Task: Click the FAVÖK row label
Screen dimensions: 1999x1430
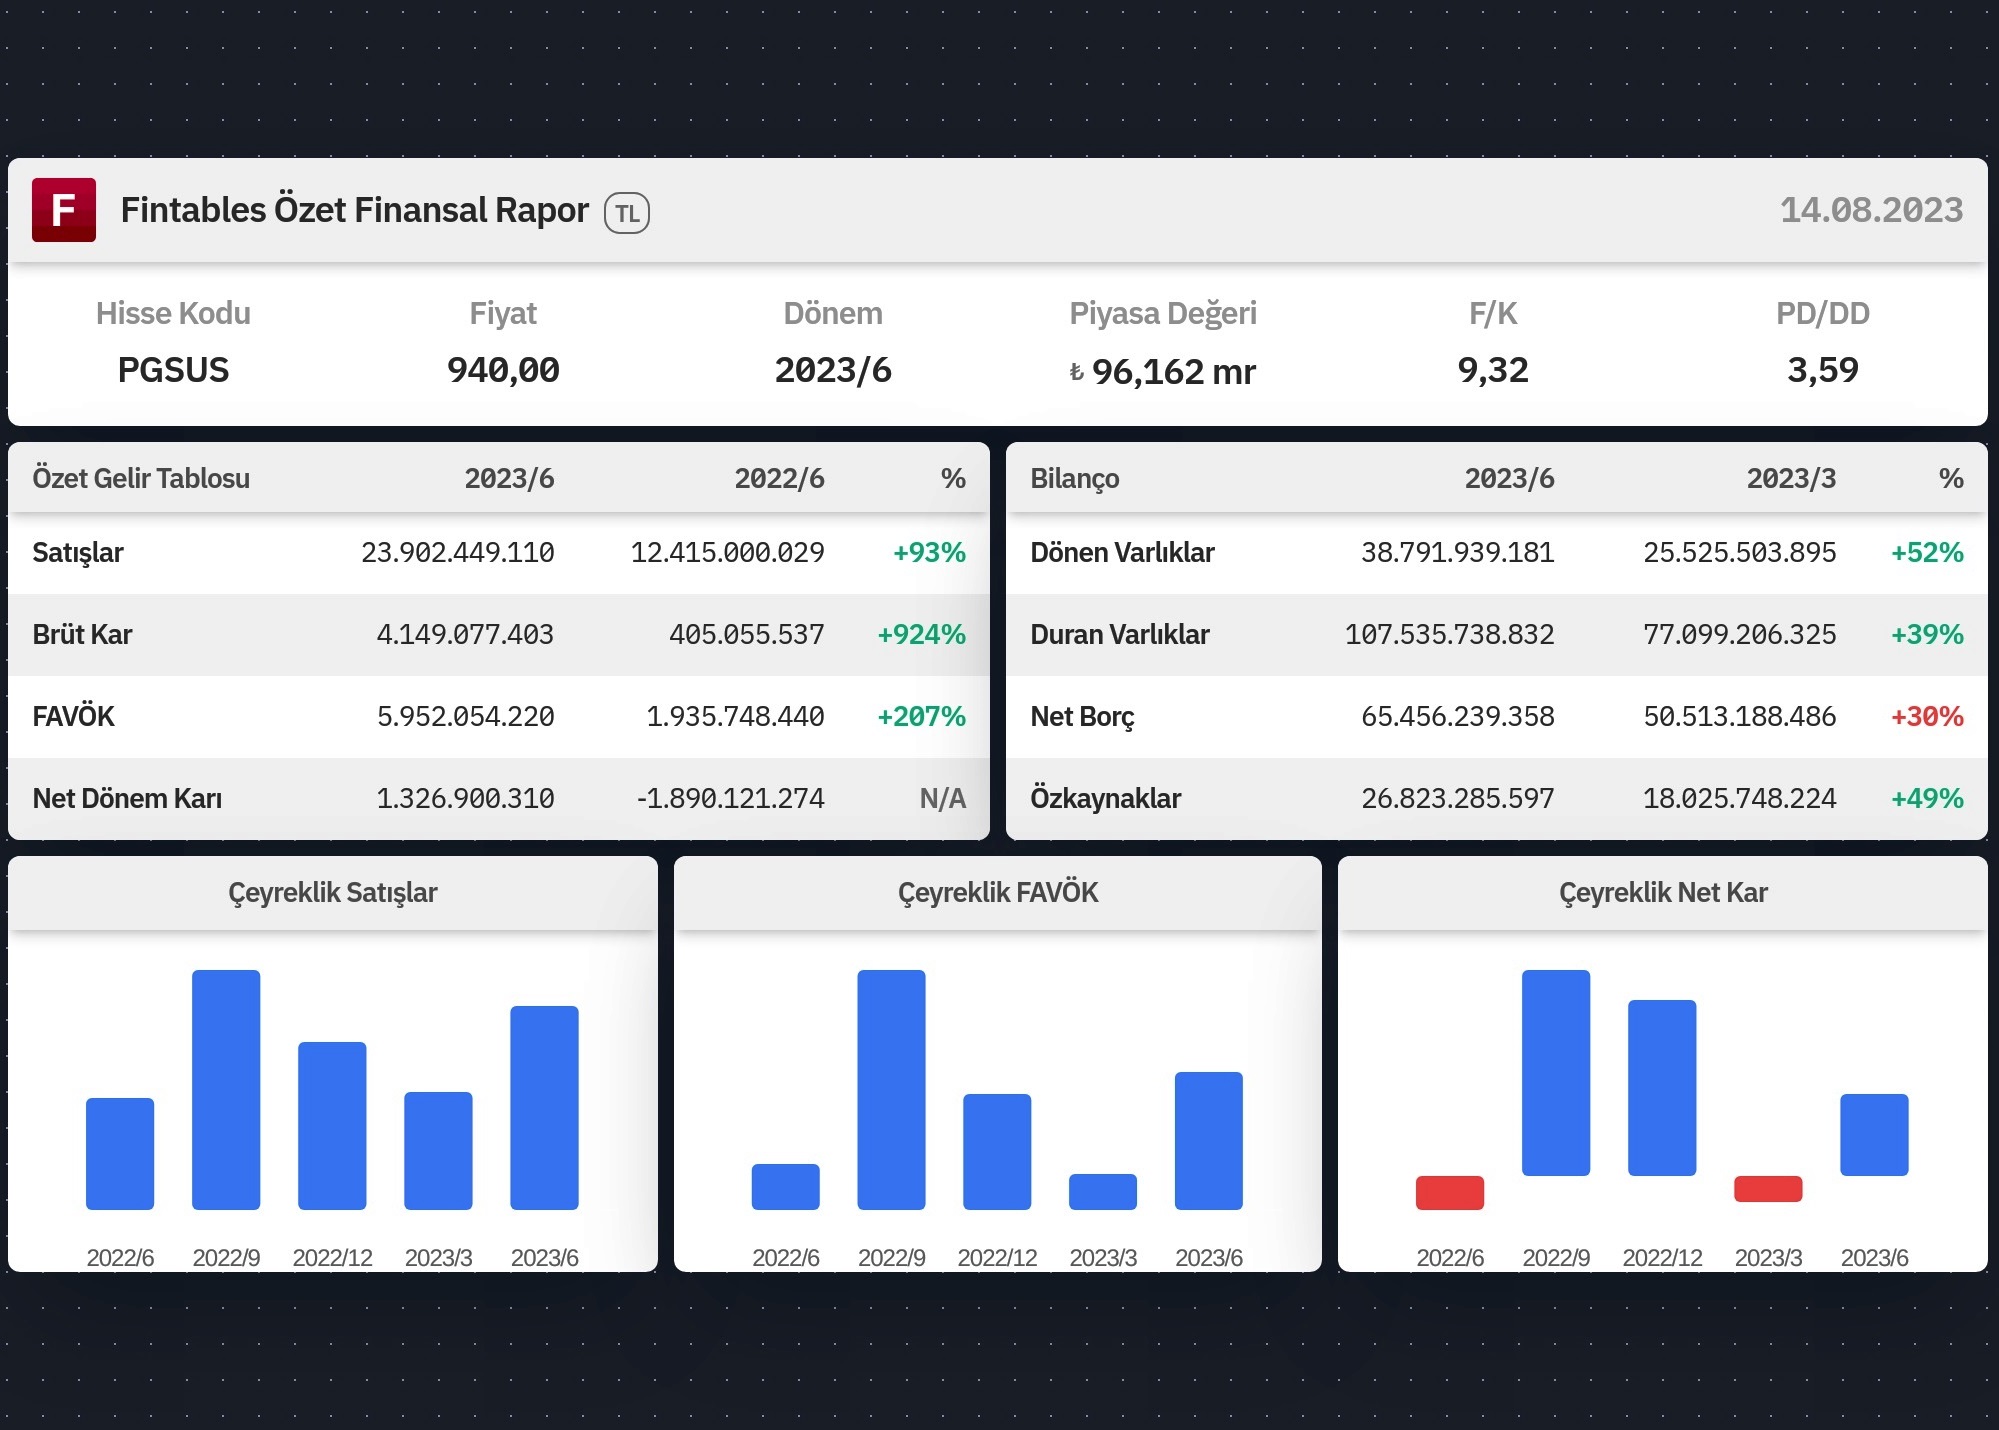Action: click(74, 716)
